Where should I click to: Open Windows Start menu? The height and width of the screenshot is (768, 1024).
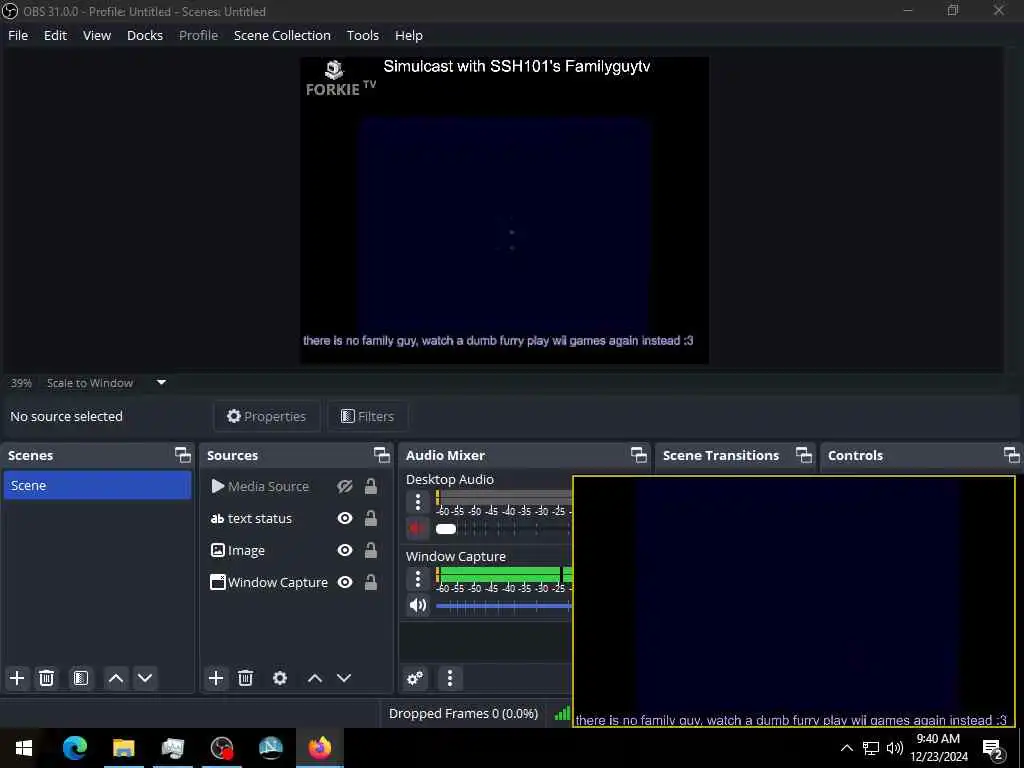(24, 748)
